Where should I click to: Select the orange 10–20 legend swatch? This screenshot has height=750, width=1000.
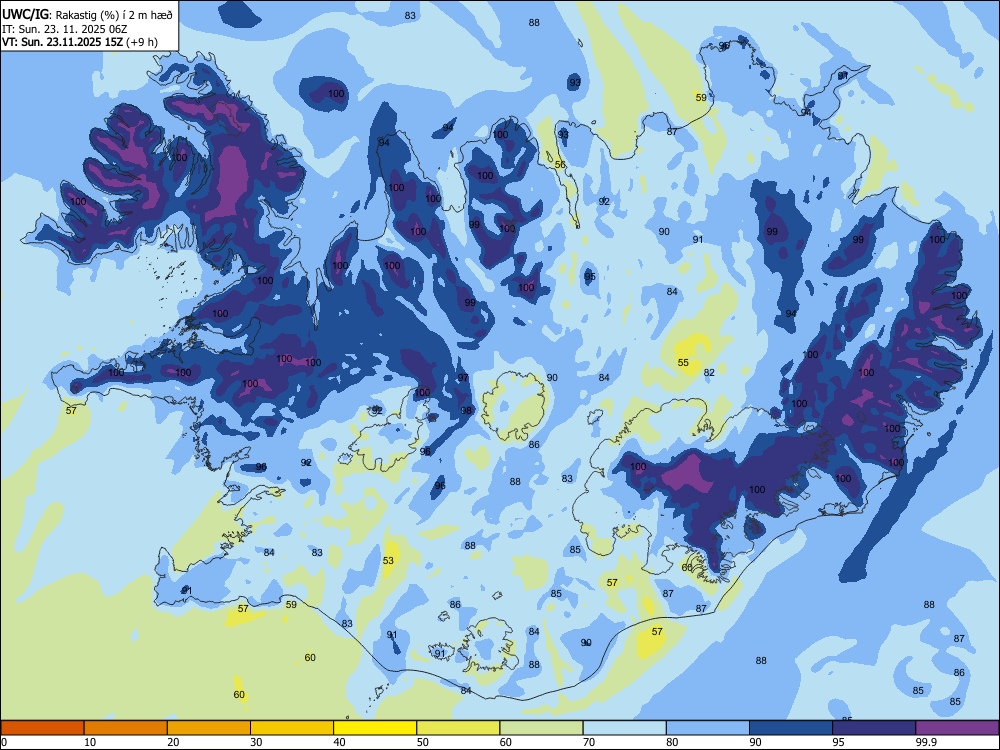point(126,728)
